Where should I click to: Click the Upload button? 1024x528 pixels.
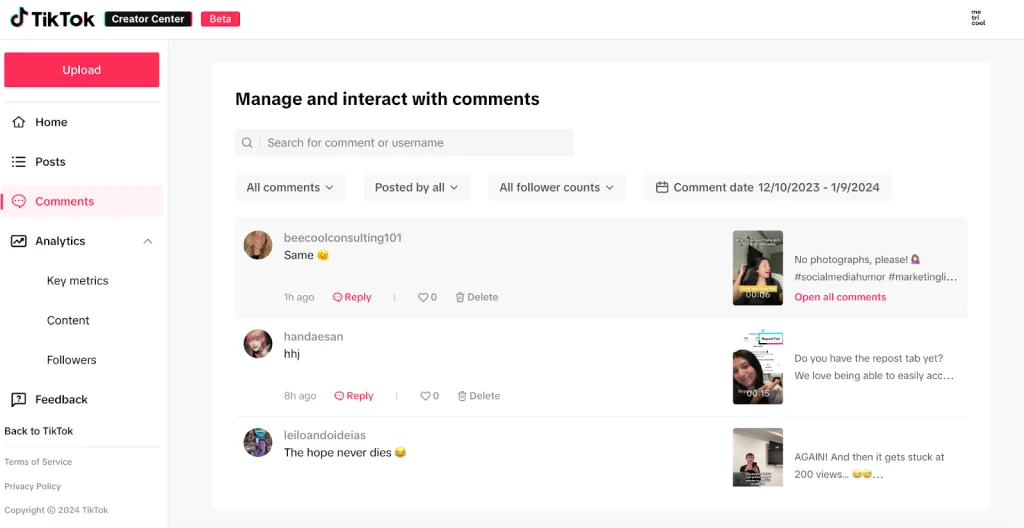pyautogui.click(x=82, y=70)
